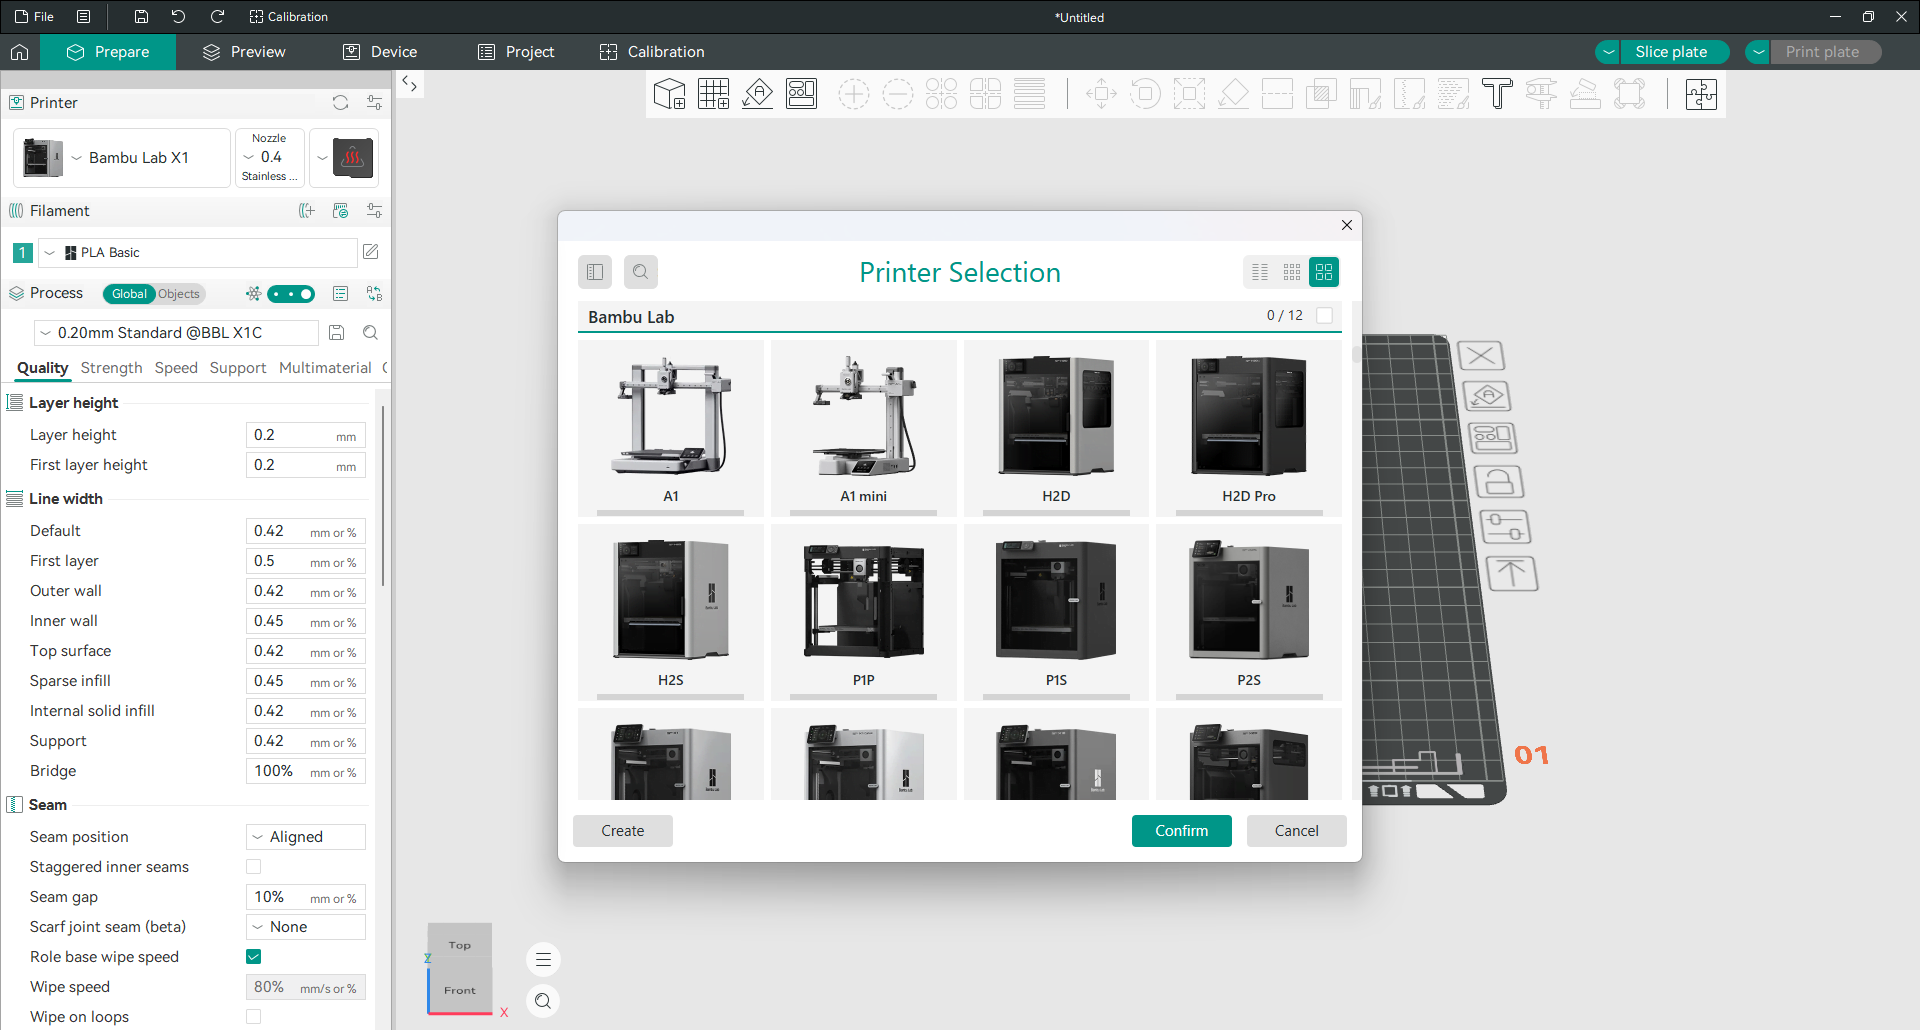Open the File menu
Image resolution: width=1920 pixels, height=1030 pixels.
click(34, 16)
